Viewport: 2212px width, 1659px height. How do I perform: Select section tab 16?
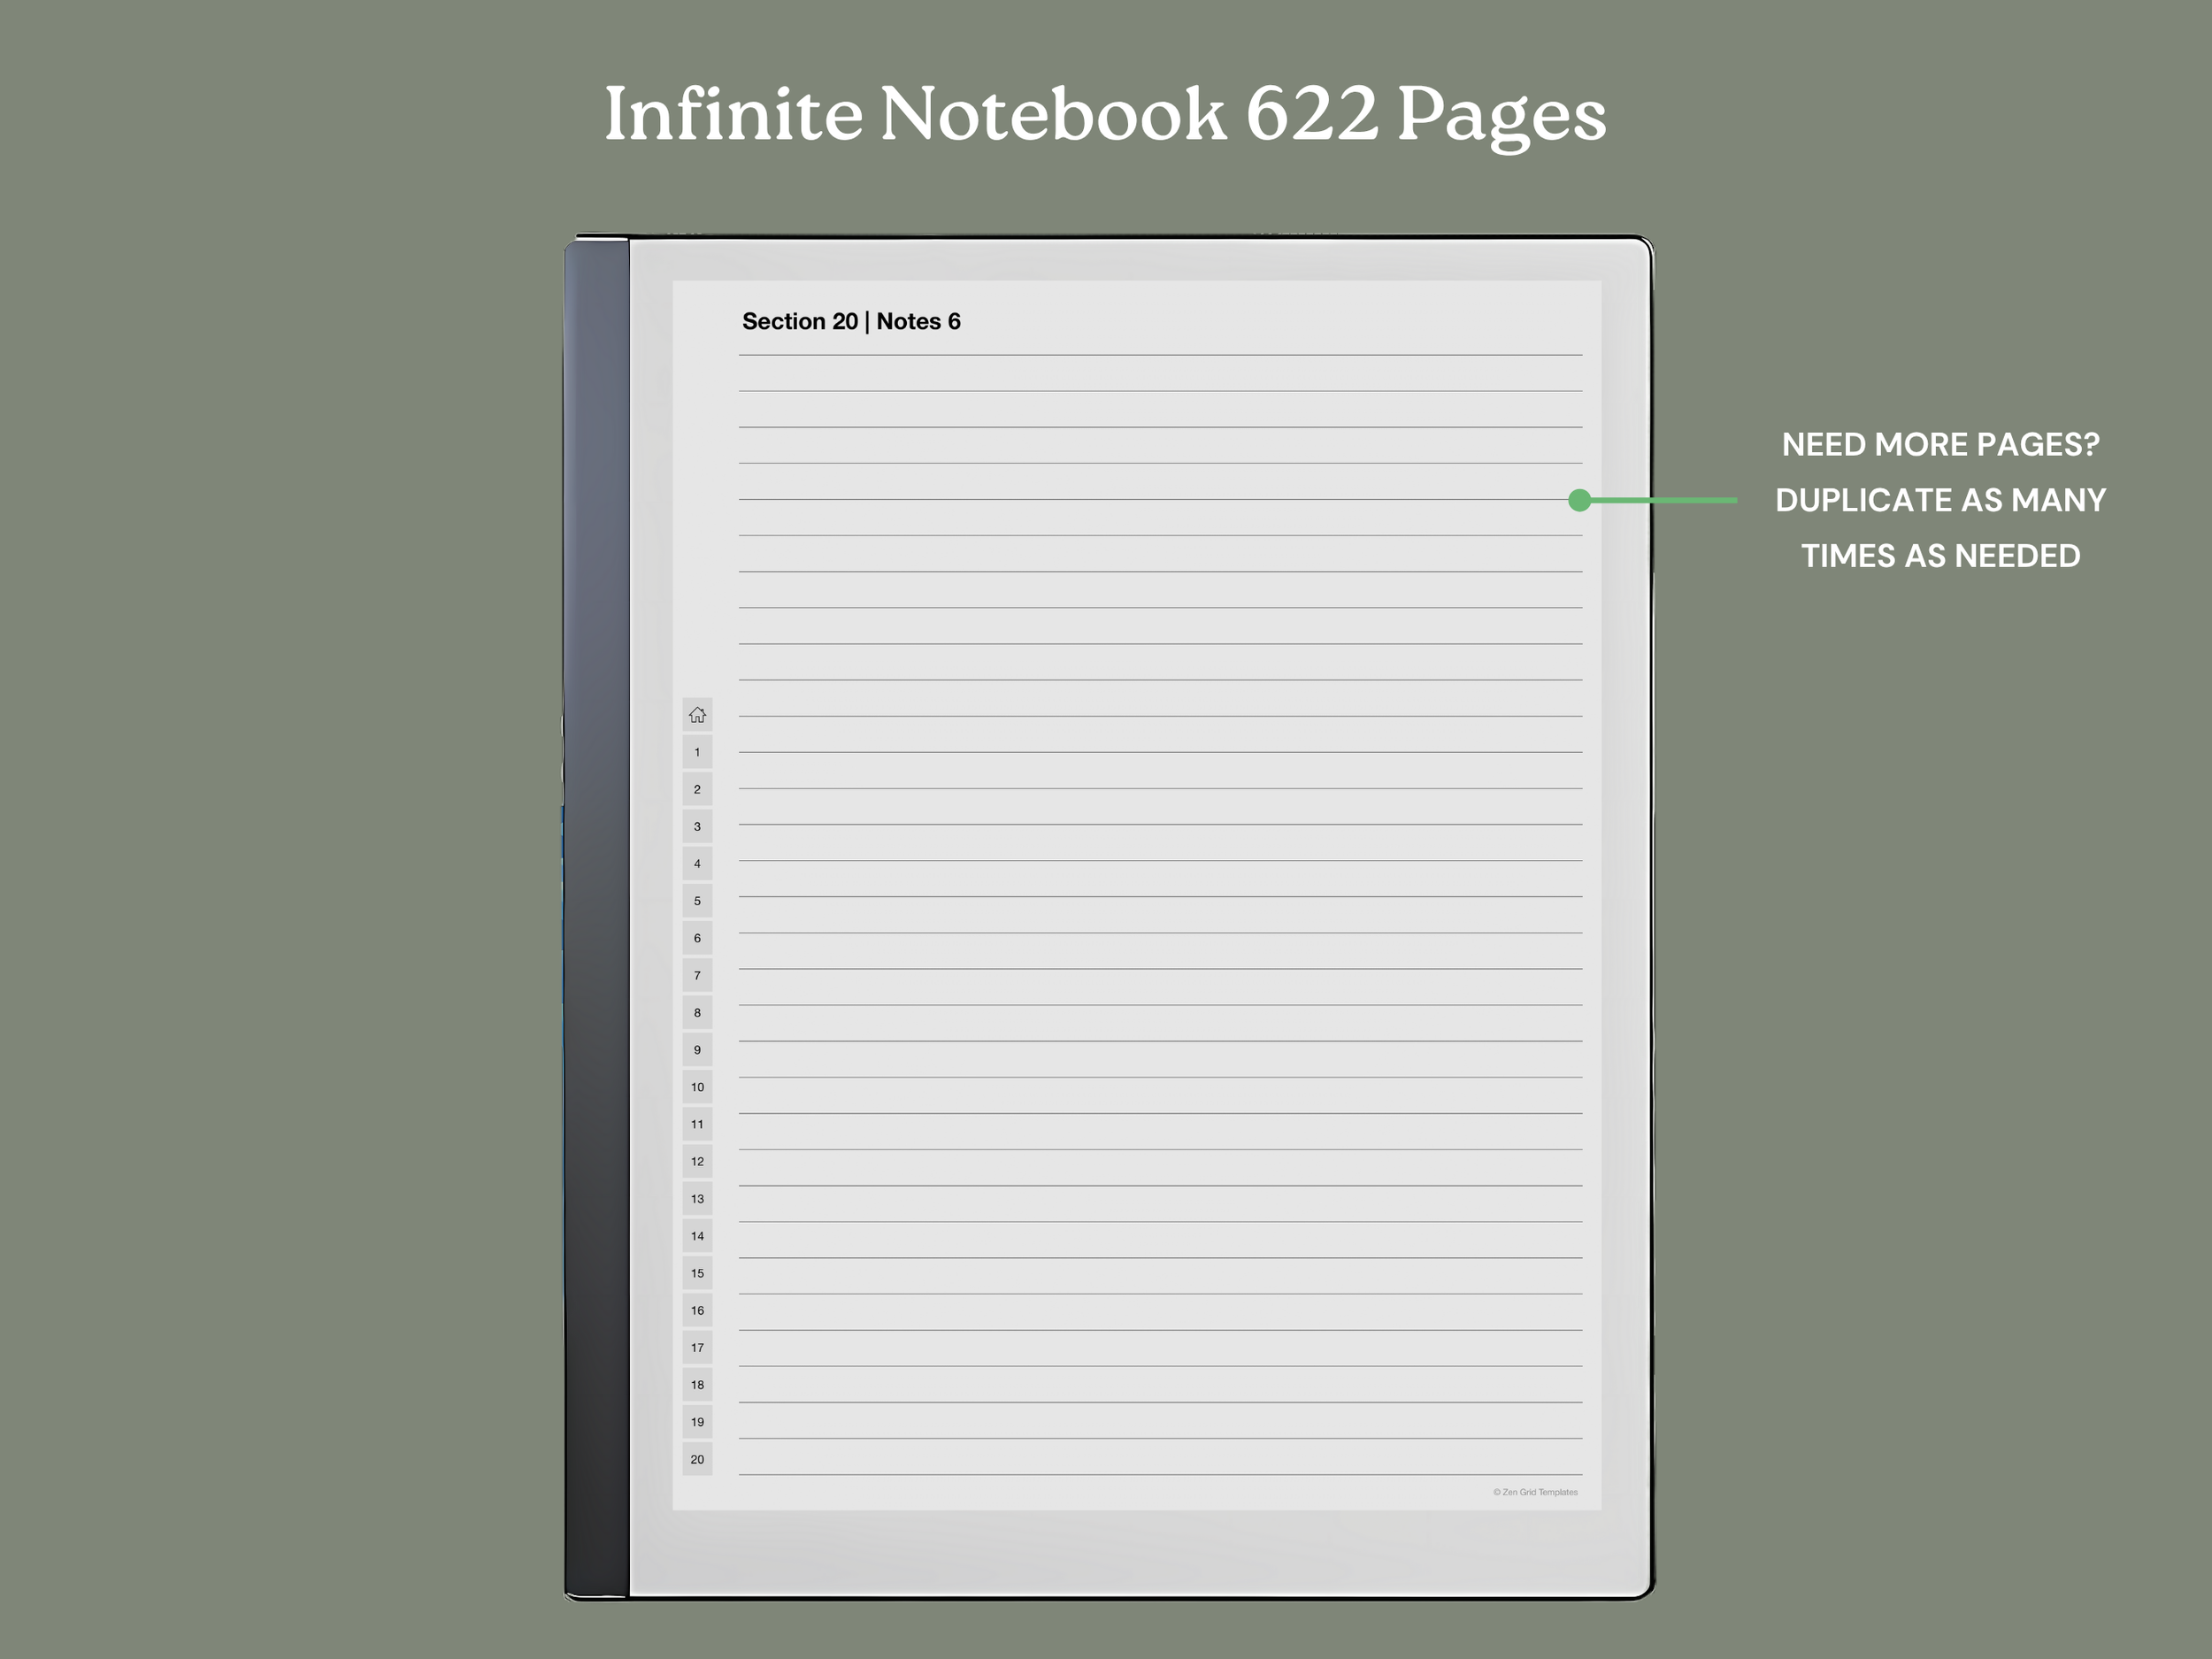[697, 1310]
